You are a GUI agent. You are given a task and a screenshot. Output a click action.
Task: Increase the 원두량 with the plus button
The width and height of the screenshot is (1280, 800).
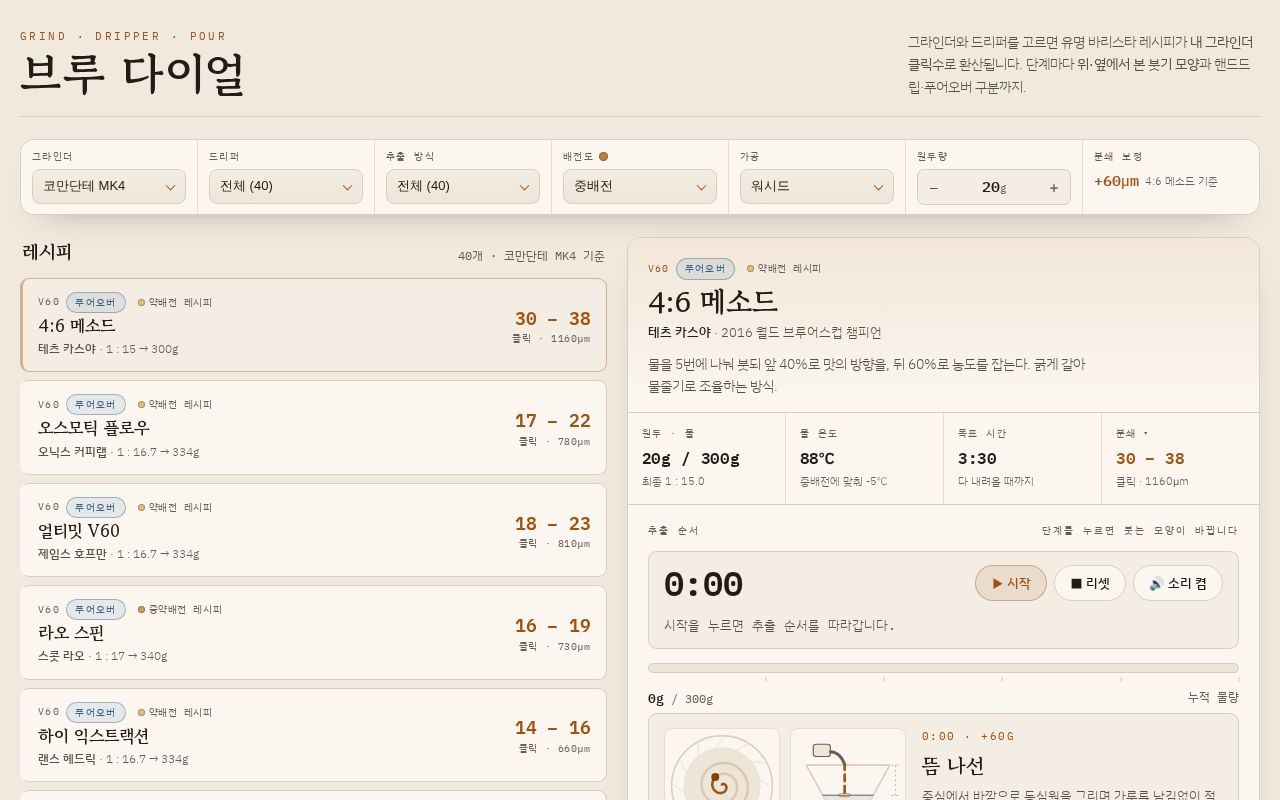tap(1053, 187)
